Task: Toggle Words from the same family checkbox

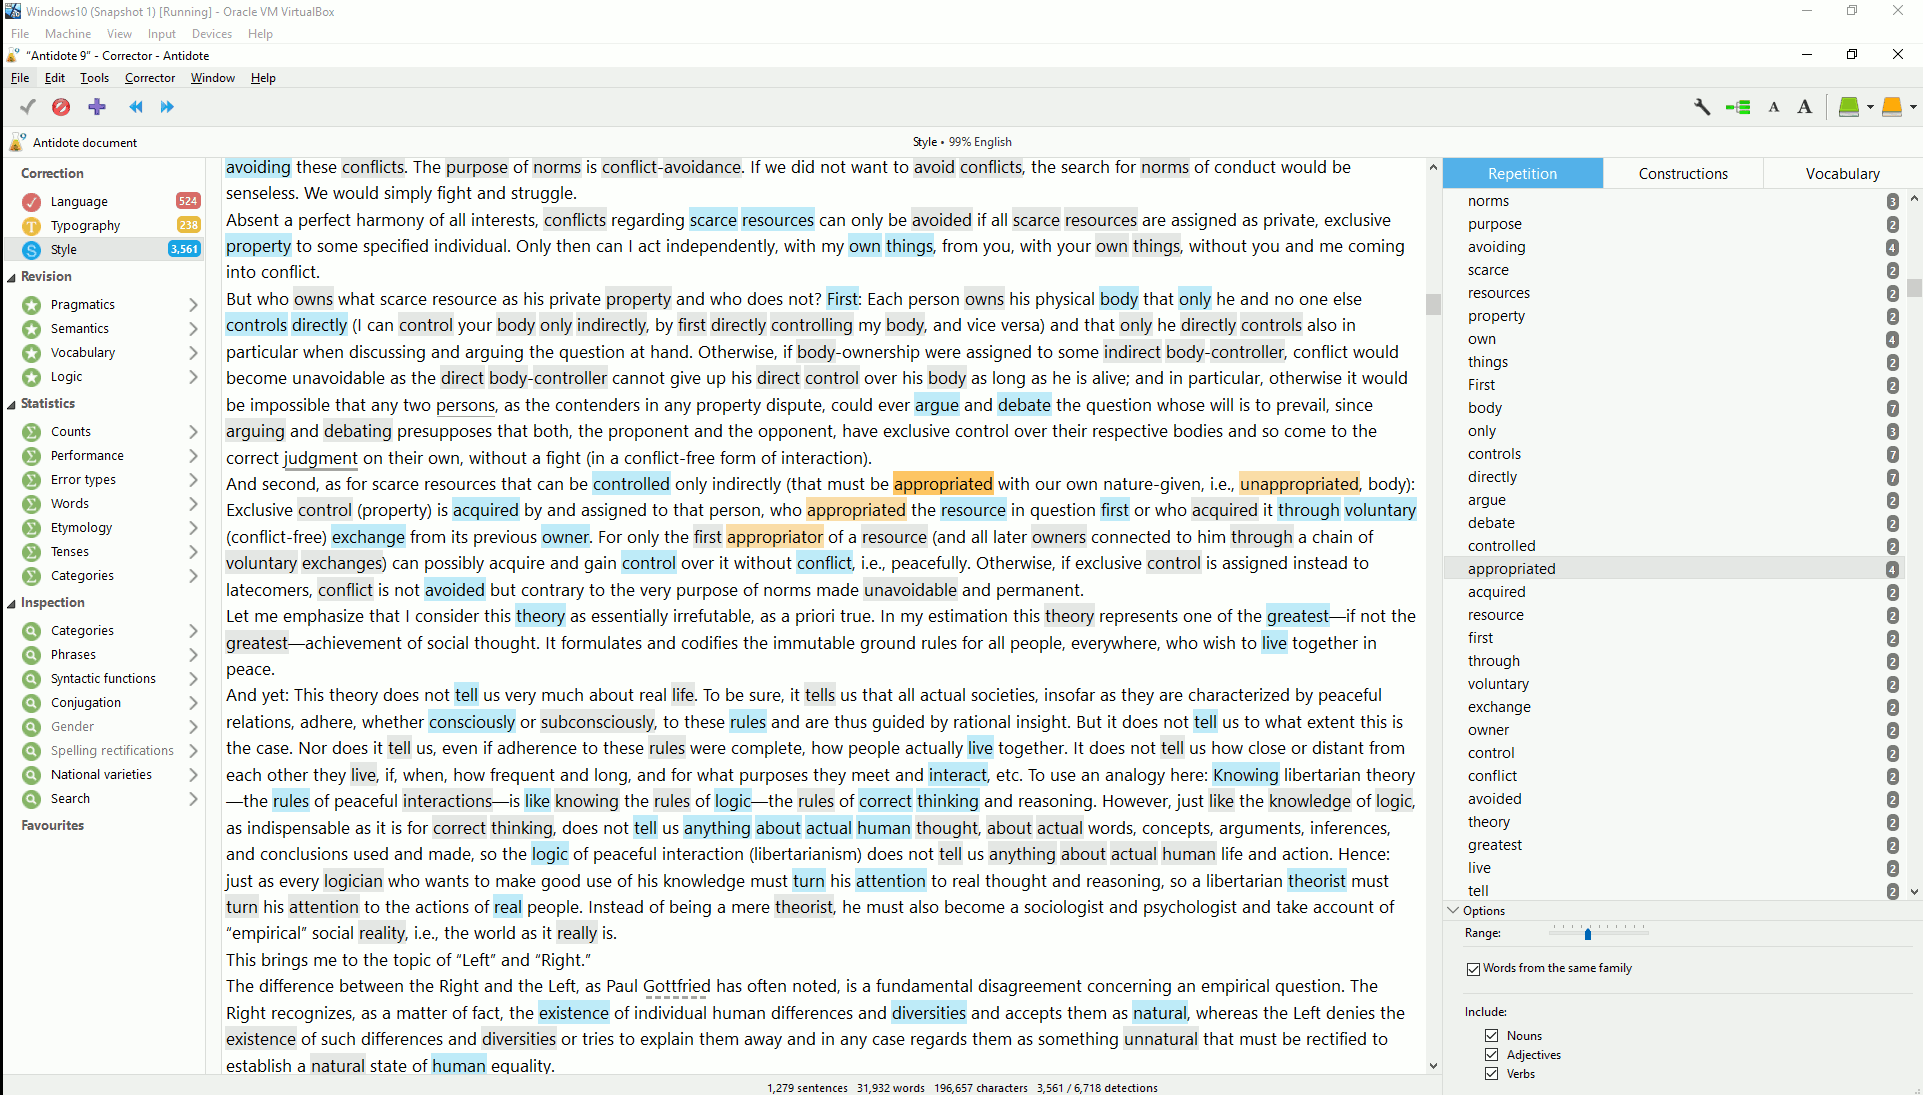Action: click(x=1474, y=969)
